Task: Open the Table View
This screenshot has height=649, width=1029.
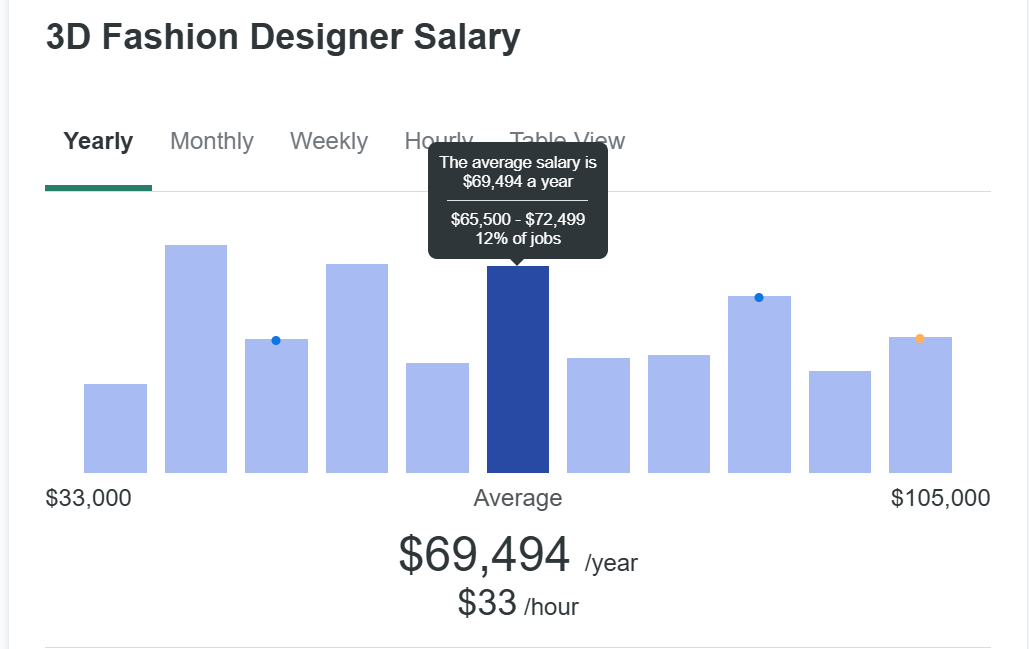Action: click(x=566, y=140)
